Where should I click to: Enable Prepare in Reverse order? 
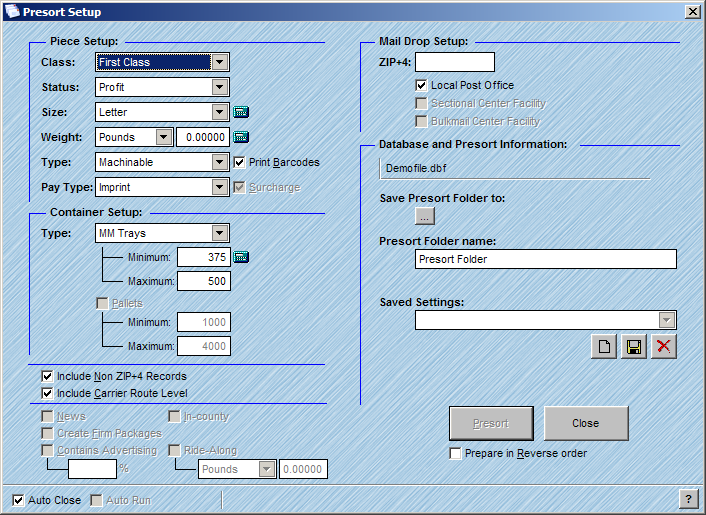point(455,453)
